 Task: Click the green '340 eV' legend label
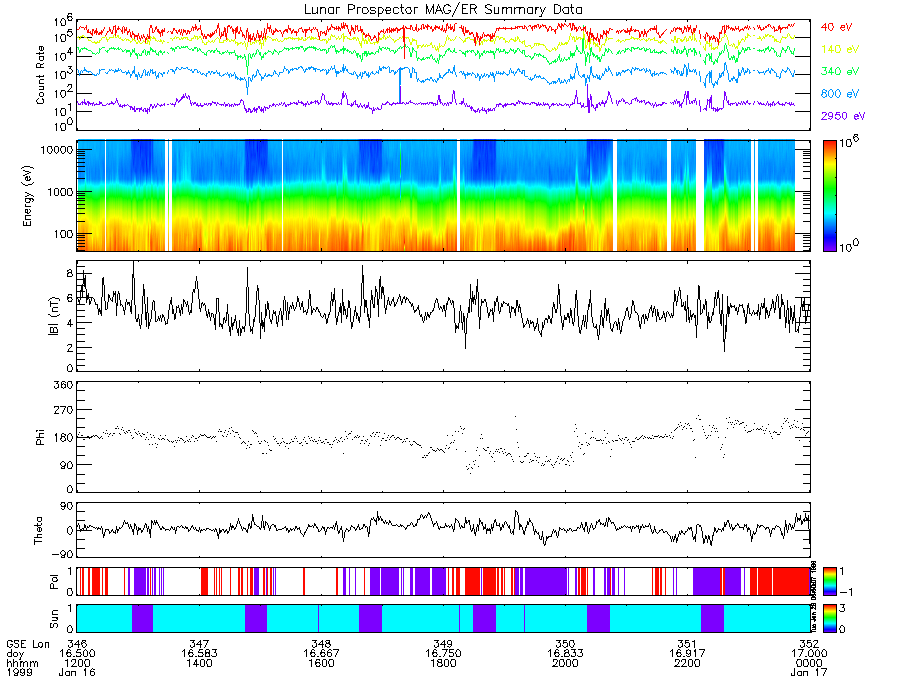pyautogui.click(x=840, y=71)
